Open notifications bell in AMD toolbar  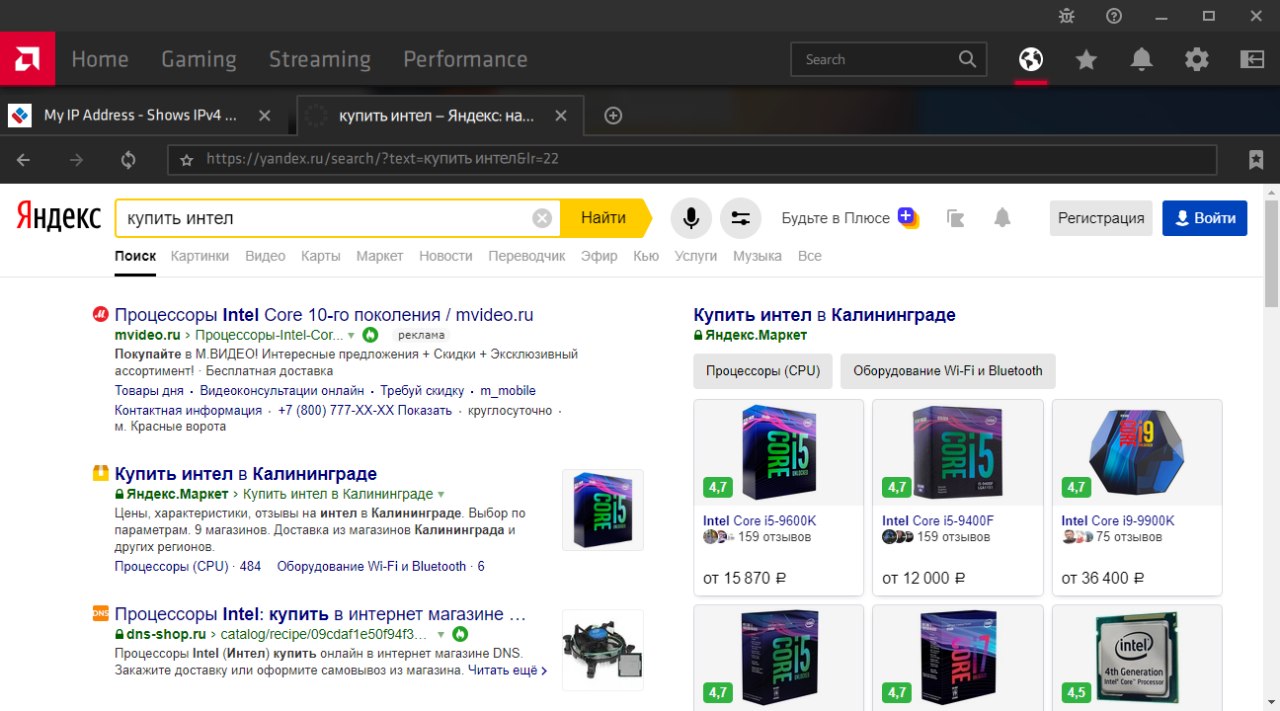[1141, 60]
